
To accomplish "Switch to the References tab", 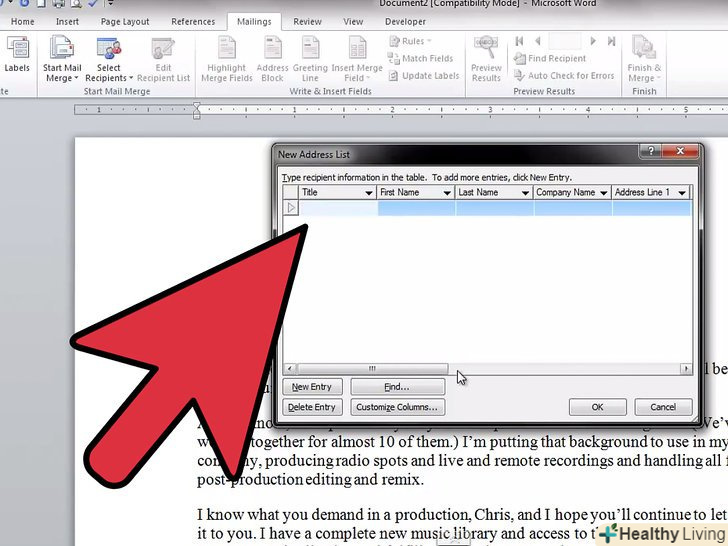I will tap(193, 22).
